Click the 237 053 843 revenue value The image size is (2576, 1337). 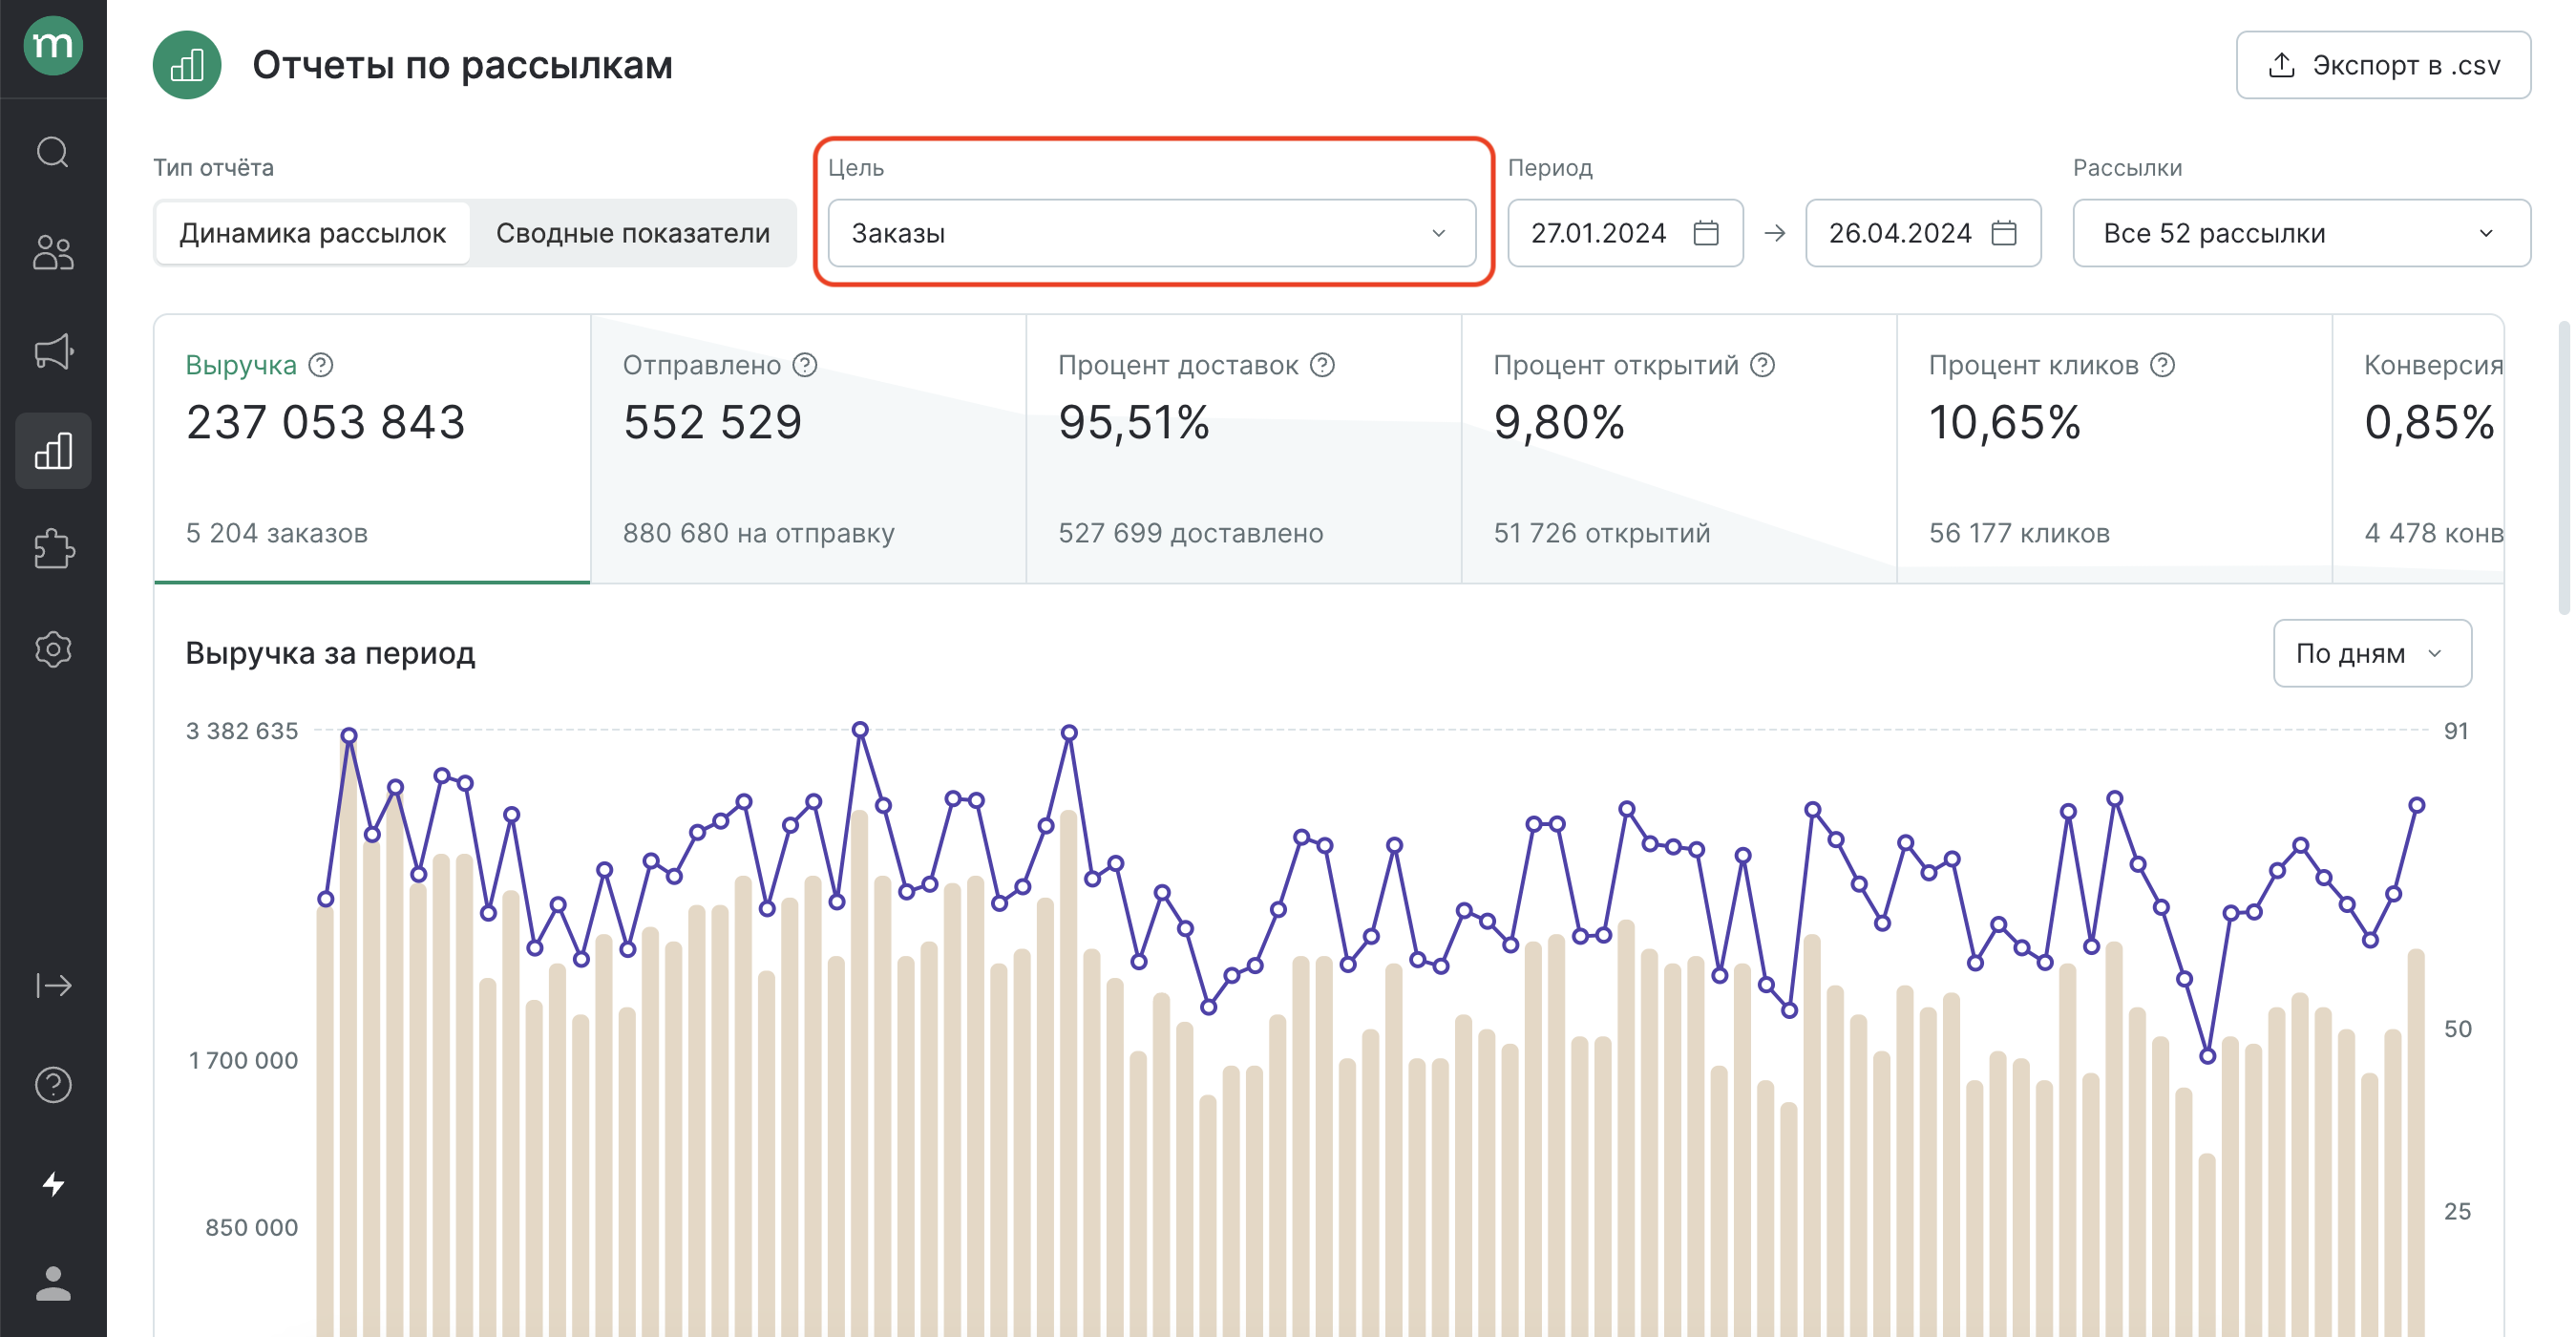point(326,422)
